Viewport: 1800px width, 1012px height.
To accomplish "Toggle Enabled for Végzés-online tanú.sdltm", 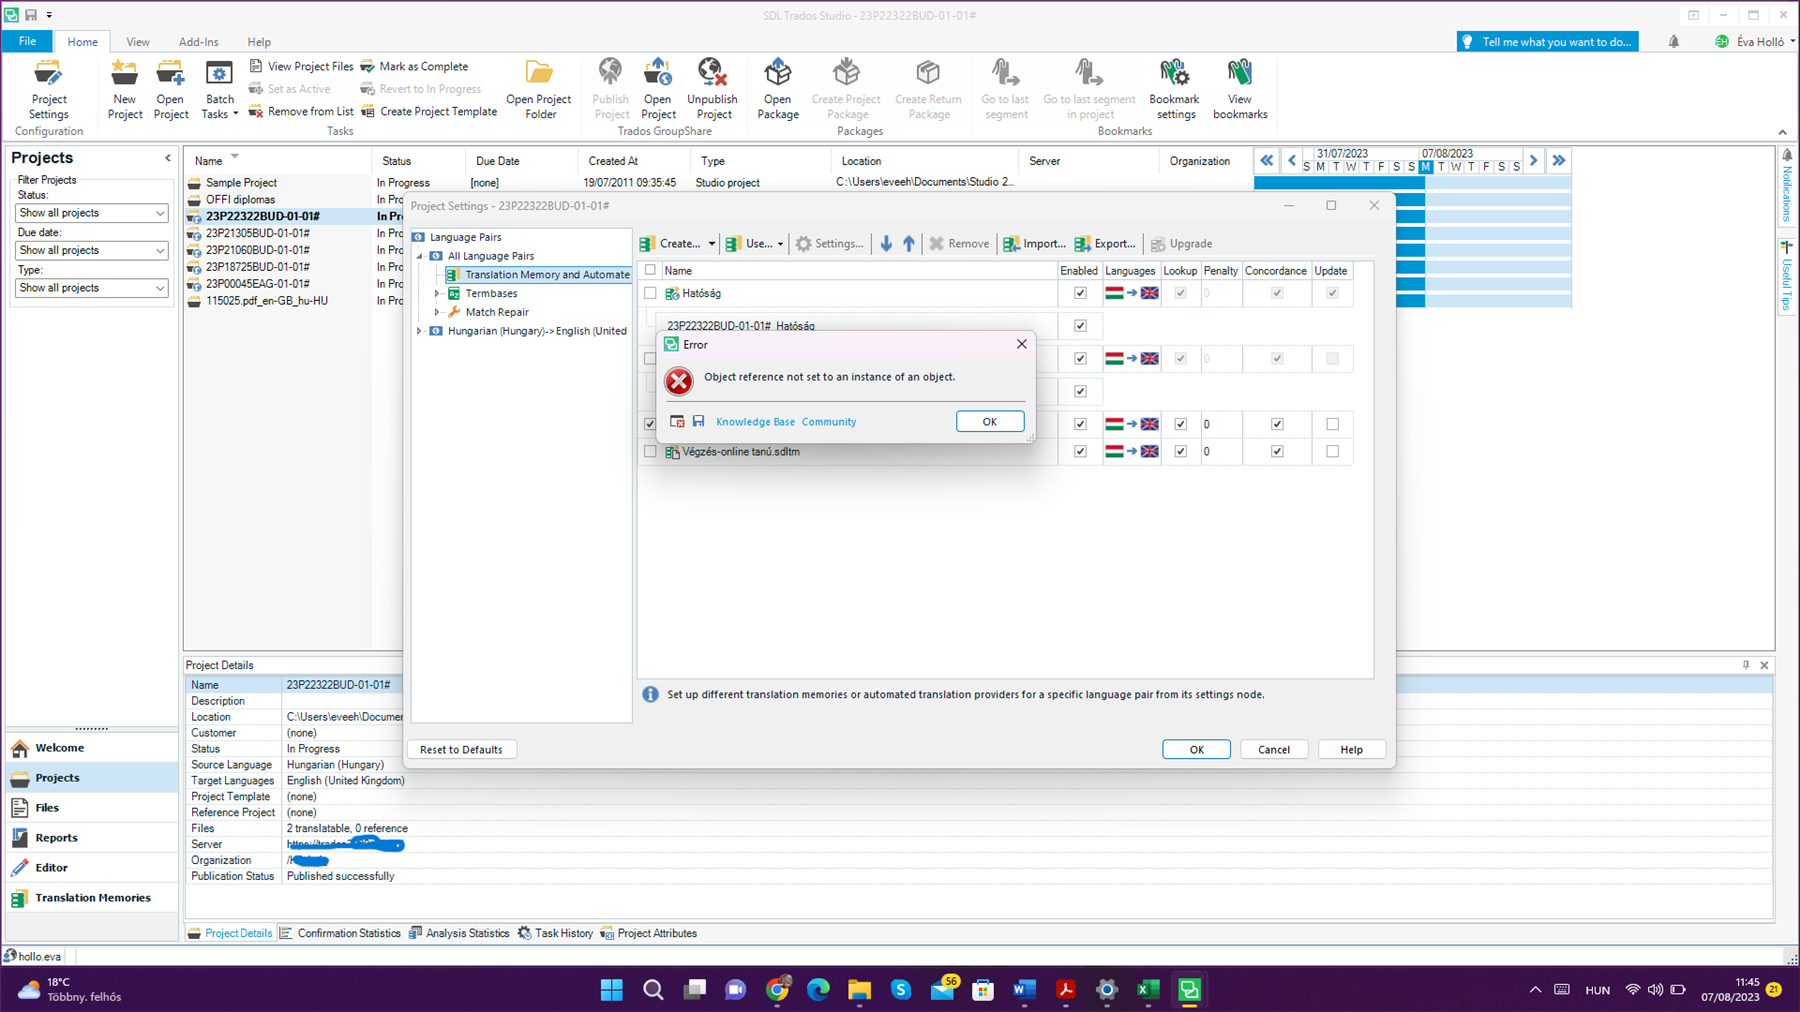I will [x=1080, y=451].
